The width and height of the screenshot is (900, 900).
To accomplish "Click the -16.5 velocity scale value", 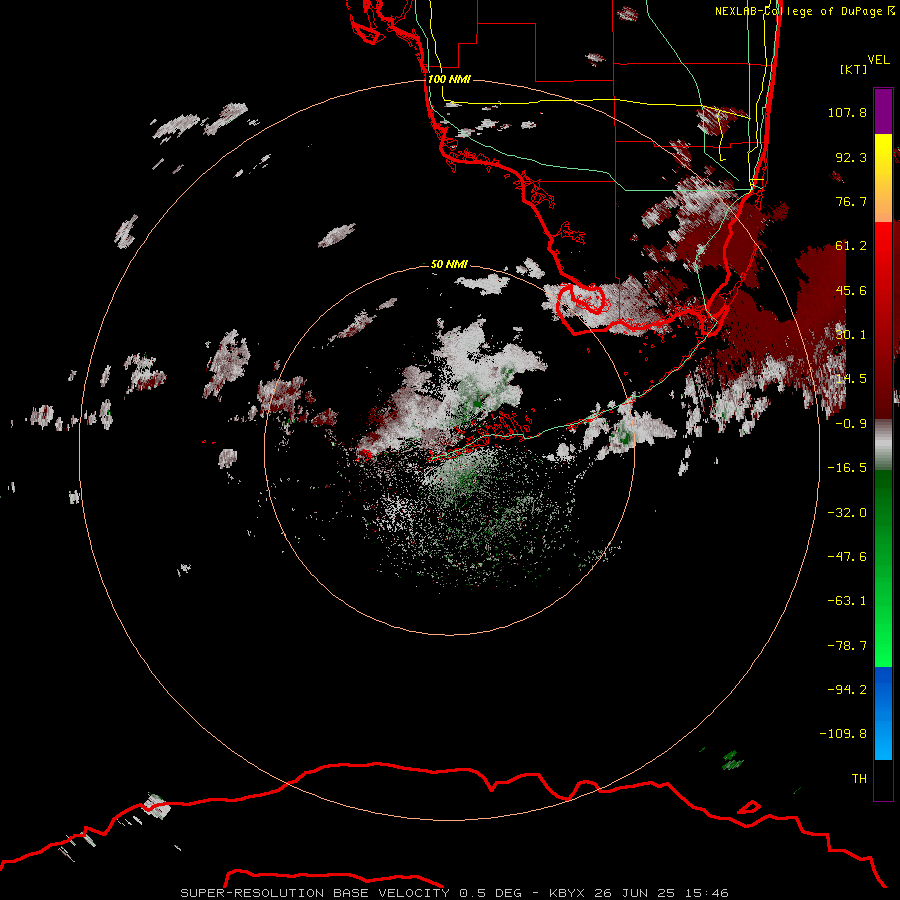I will (847, 468).
